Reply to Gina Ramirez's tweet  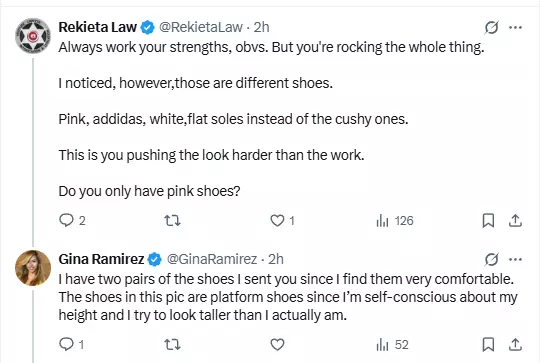pos(71,344)
